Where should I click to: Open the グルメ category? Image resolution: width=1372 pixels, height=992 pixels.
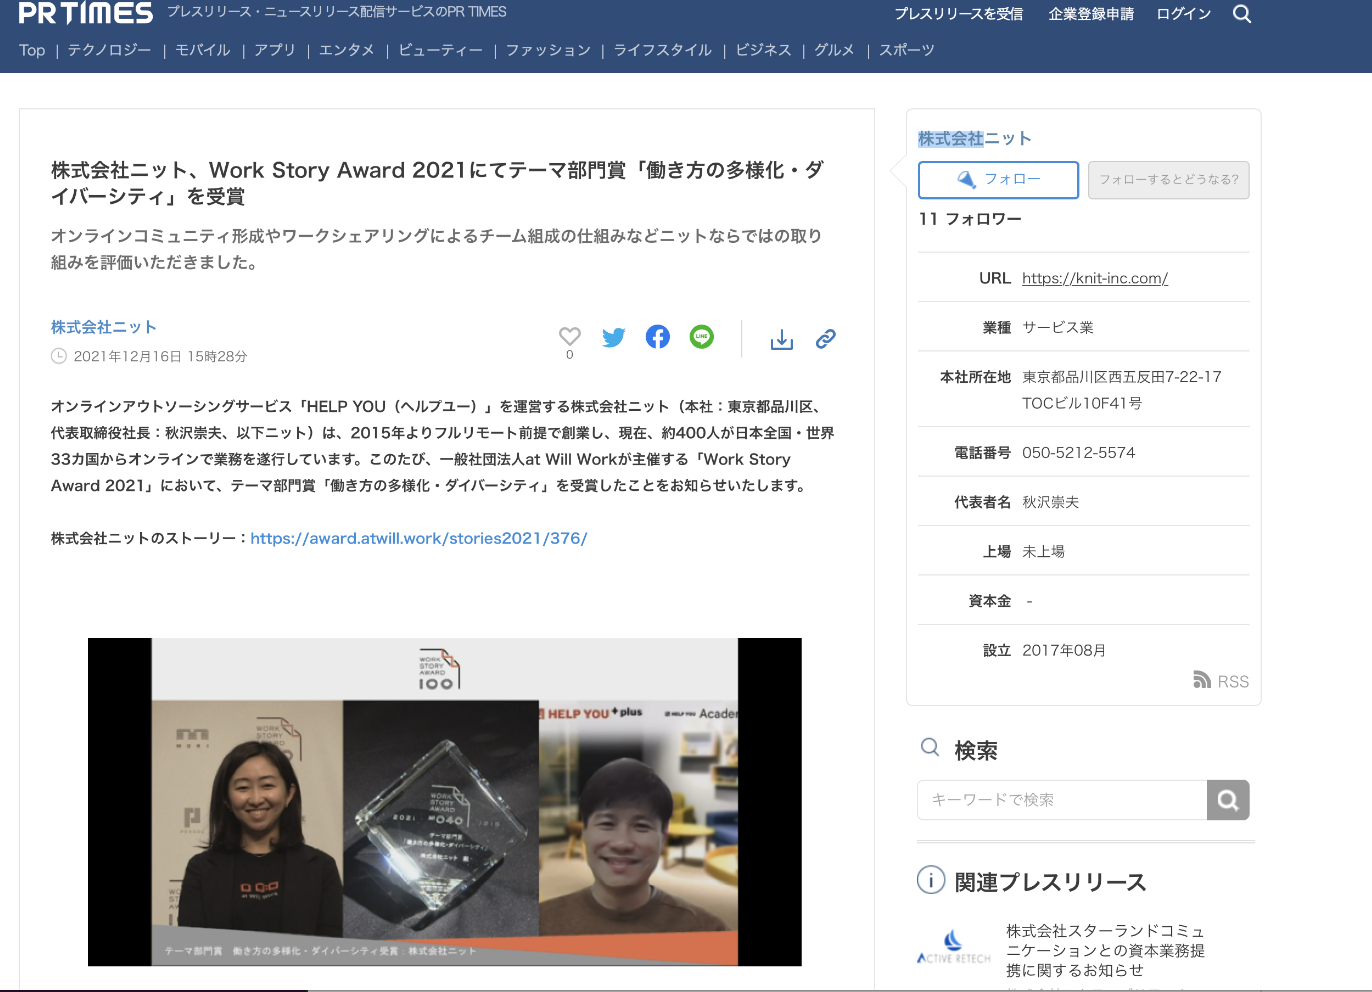[x=834, y=50]
